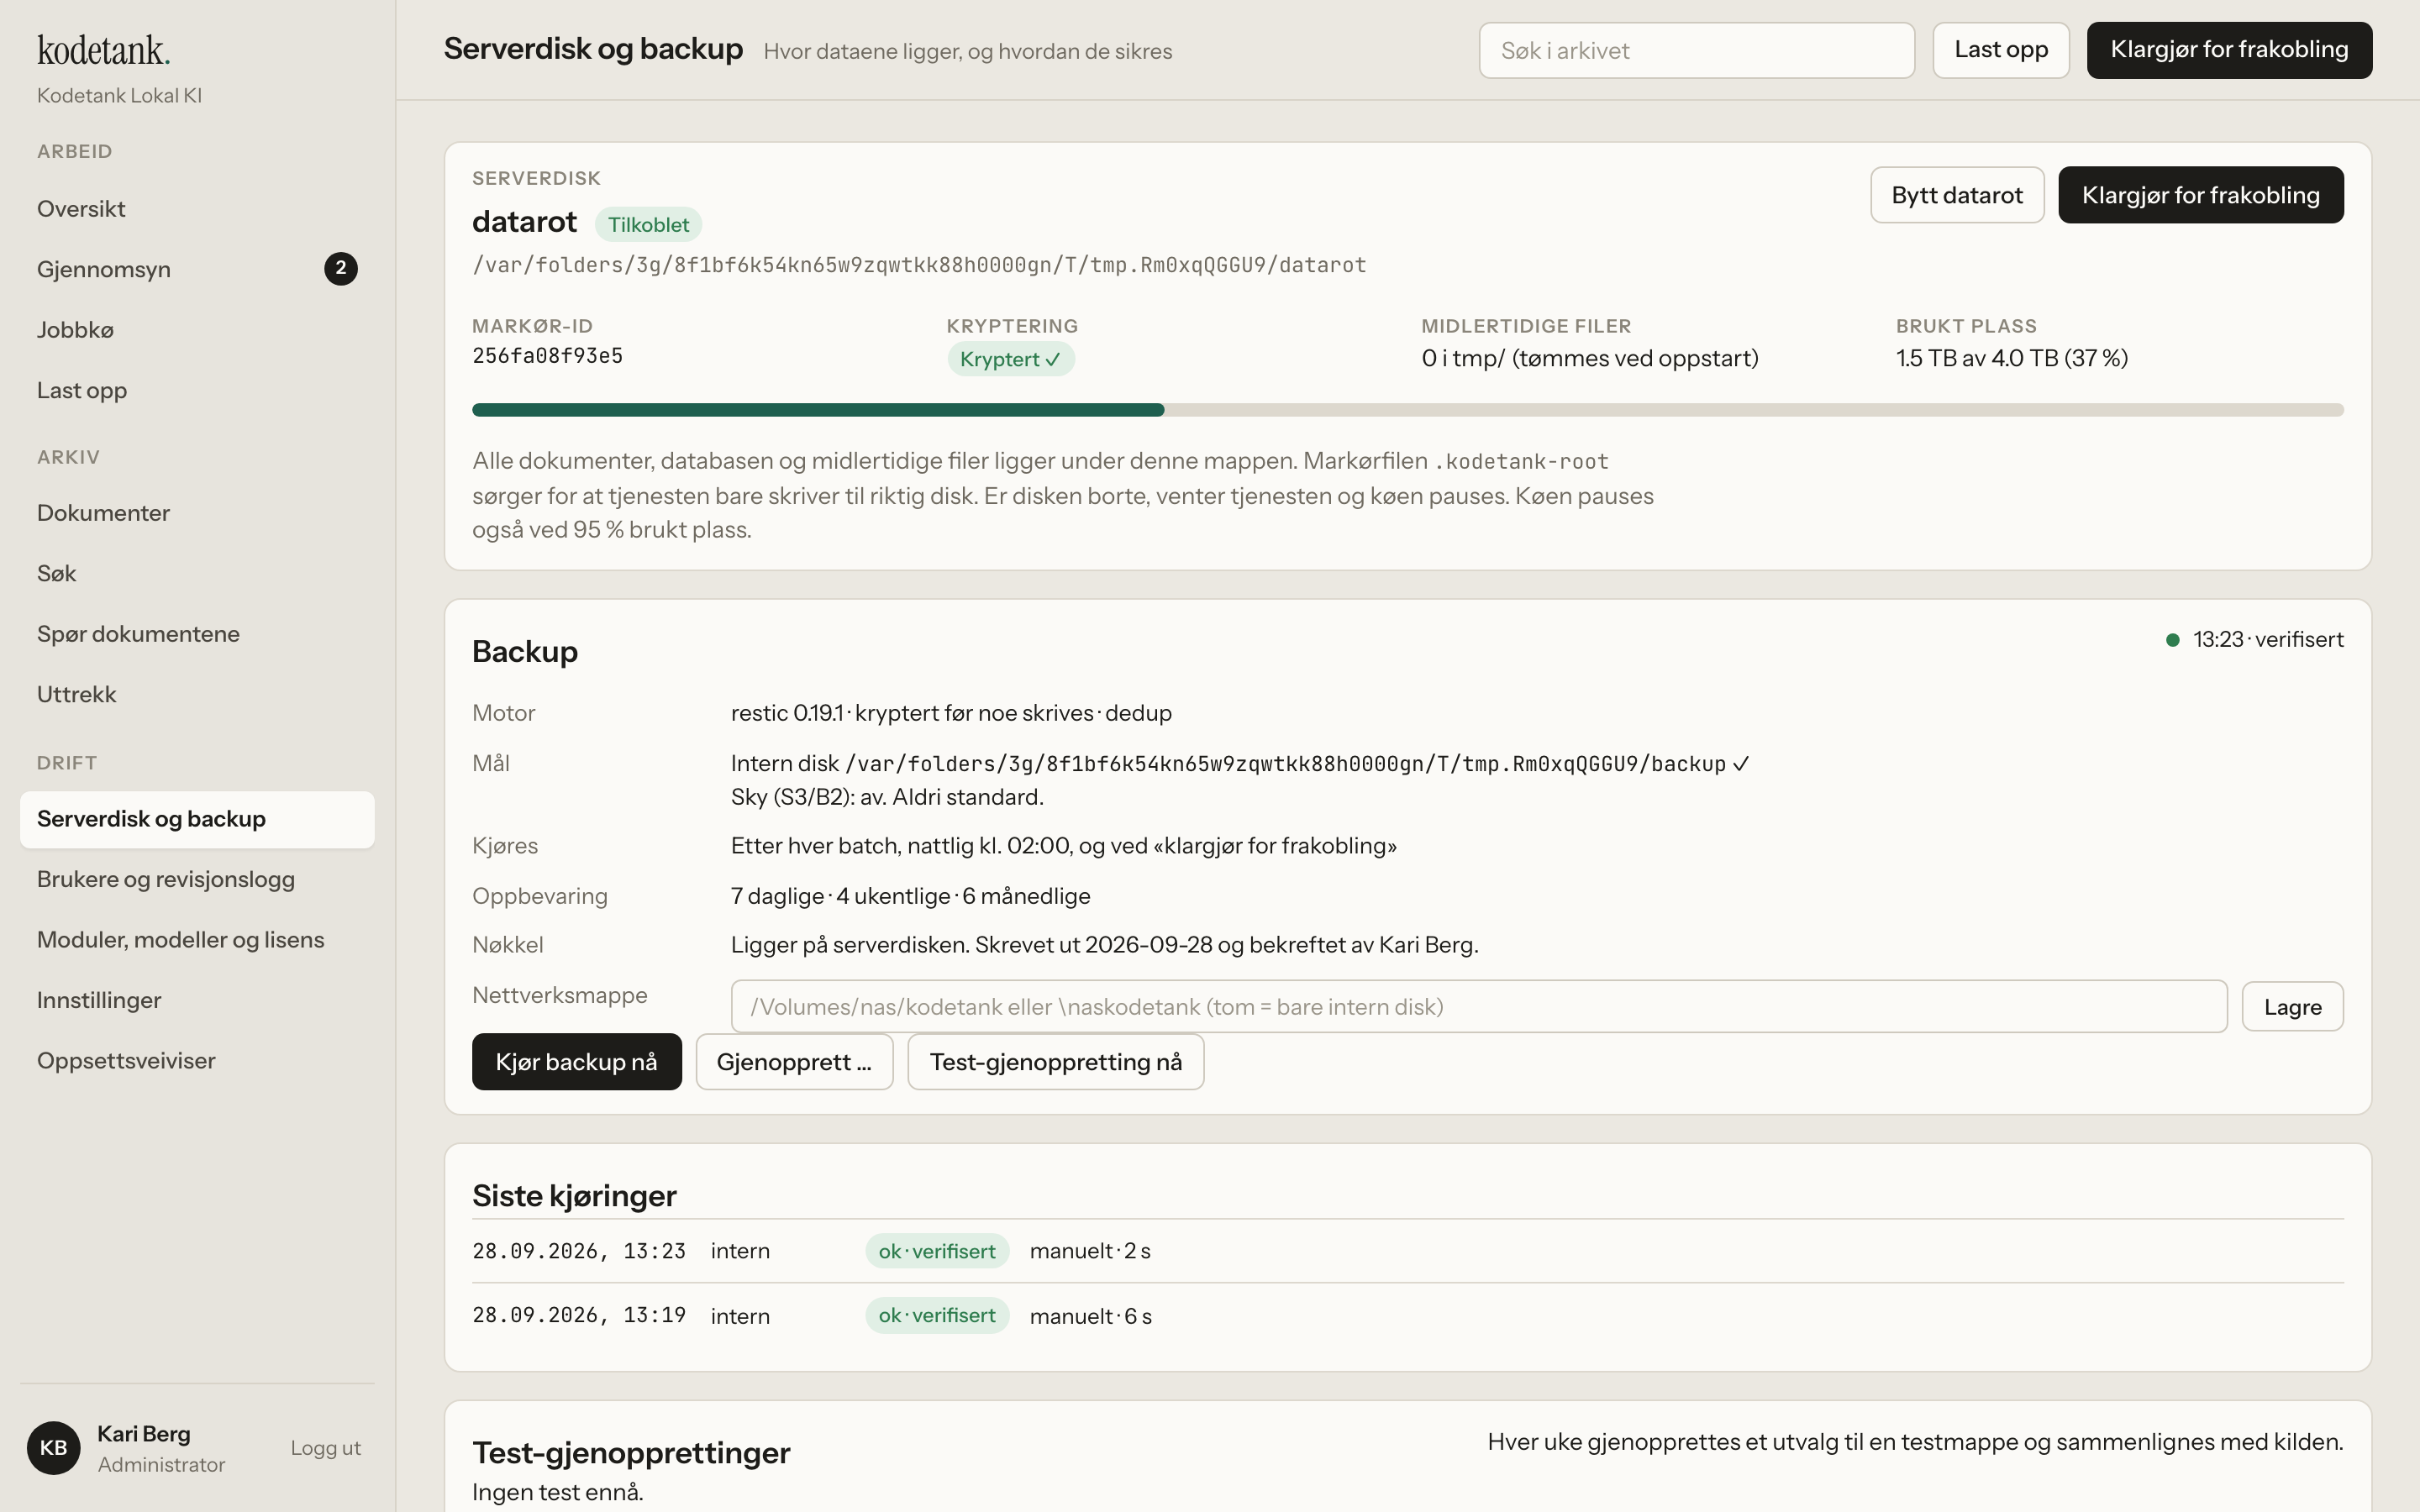2420x1512 pixels.
Task: Click 13:23 · verifisert backup status text
Action: 2268,639
